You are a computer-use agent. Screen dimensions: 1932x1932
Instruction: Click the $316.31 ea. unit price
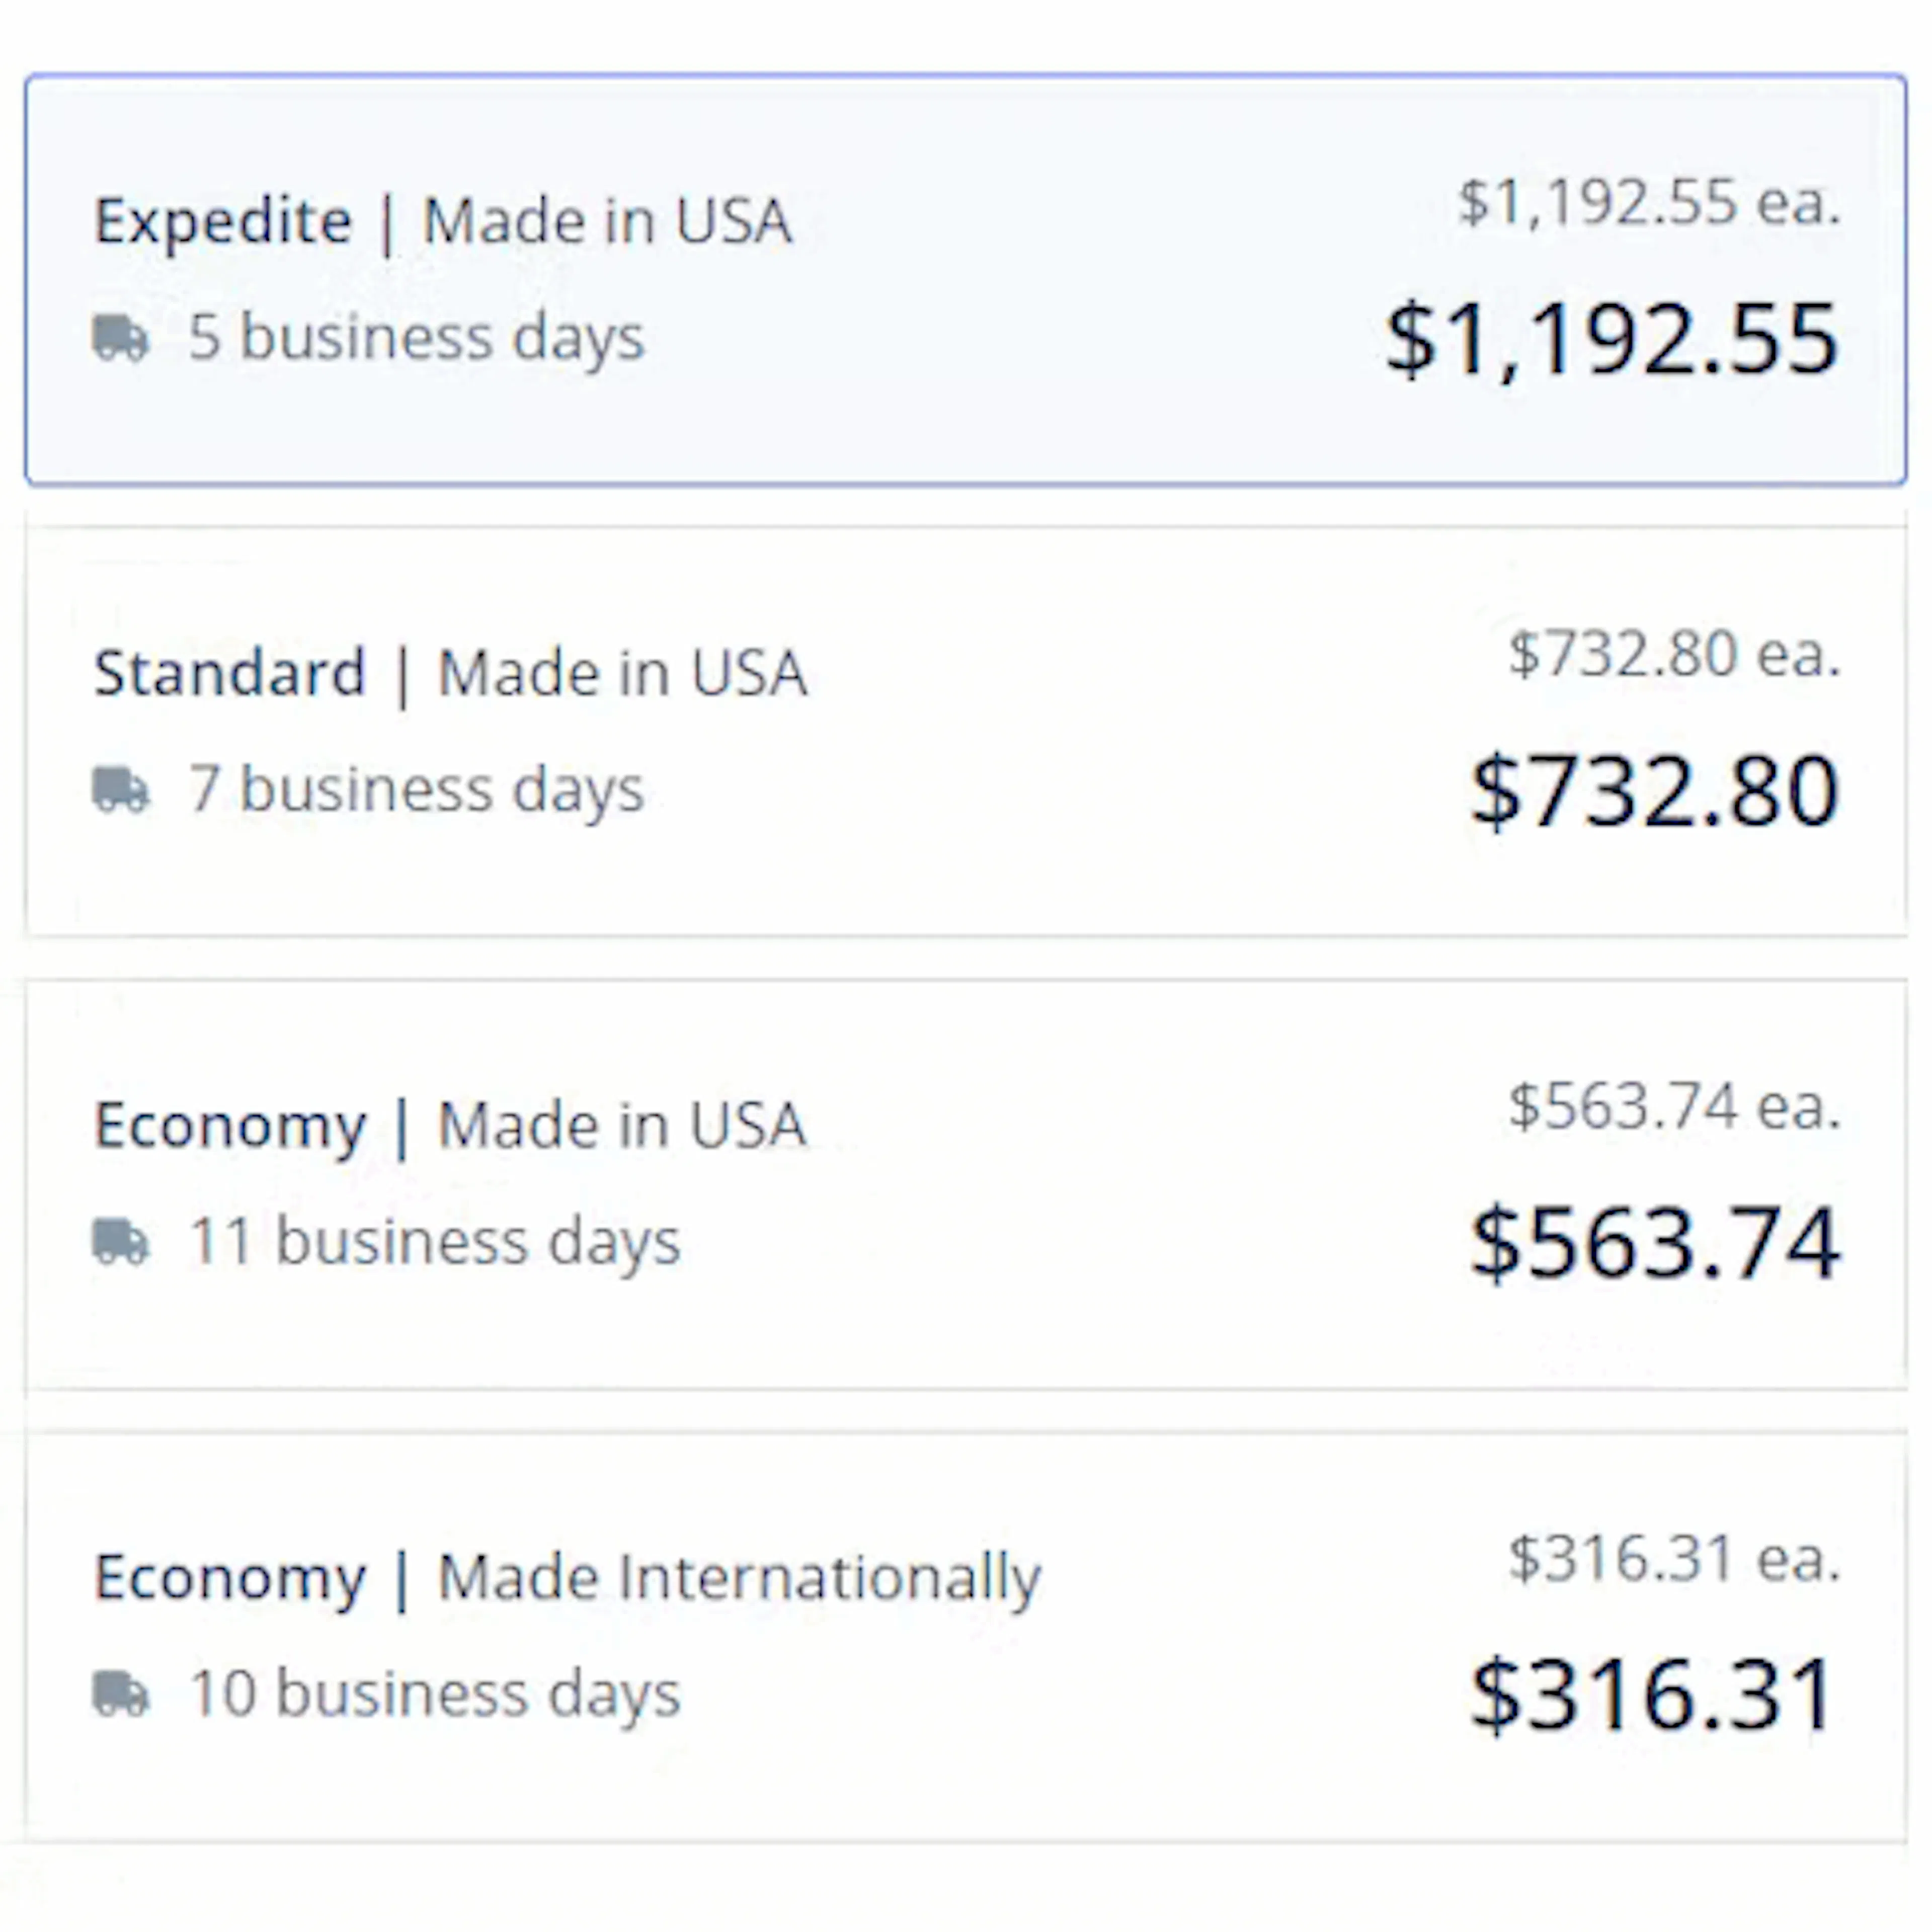pyautogui.click(x=1675, y=1558)
